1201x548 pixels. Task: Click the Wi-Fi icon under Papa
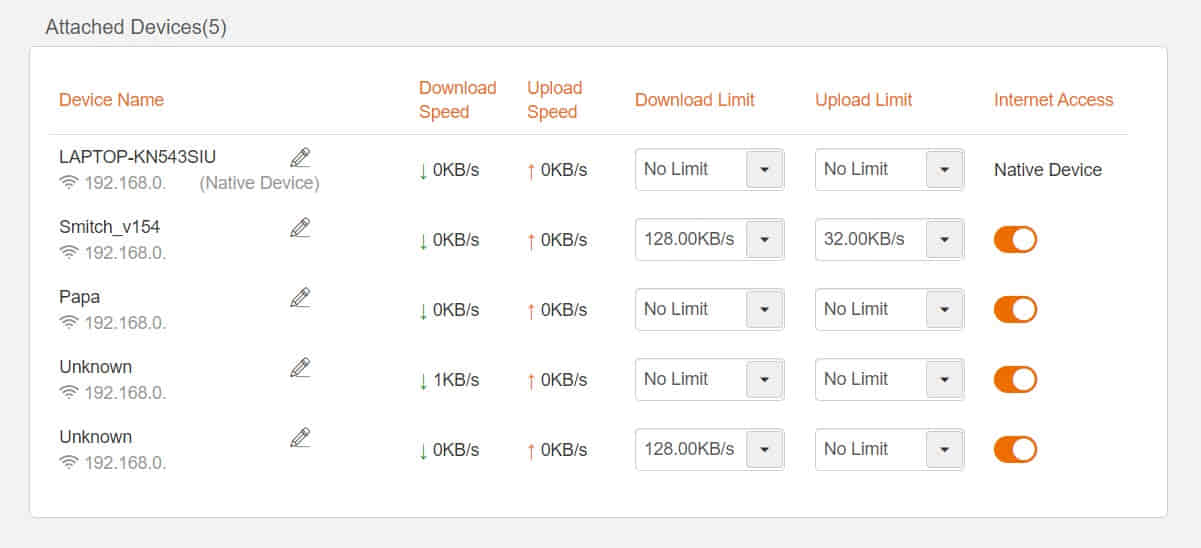[69, 322]
